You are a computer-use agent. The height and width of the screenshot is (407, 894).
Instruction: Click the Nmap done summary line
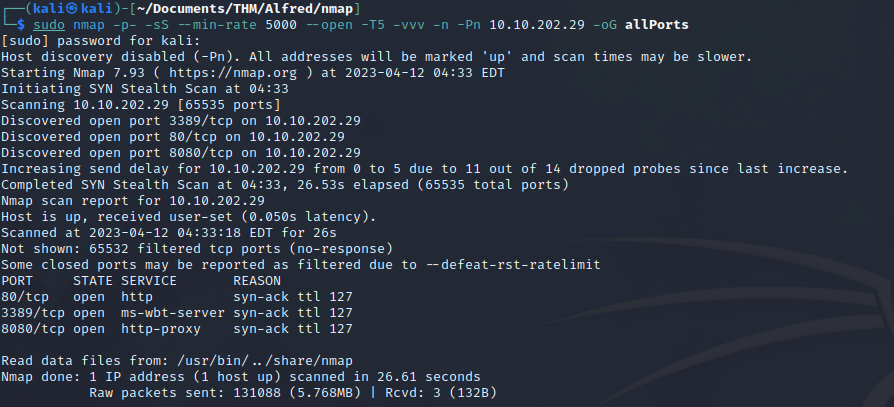point(241,376)
